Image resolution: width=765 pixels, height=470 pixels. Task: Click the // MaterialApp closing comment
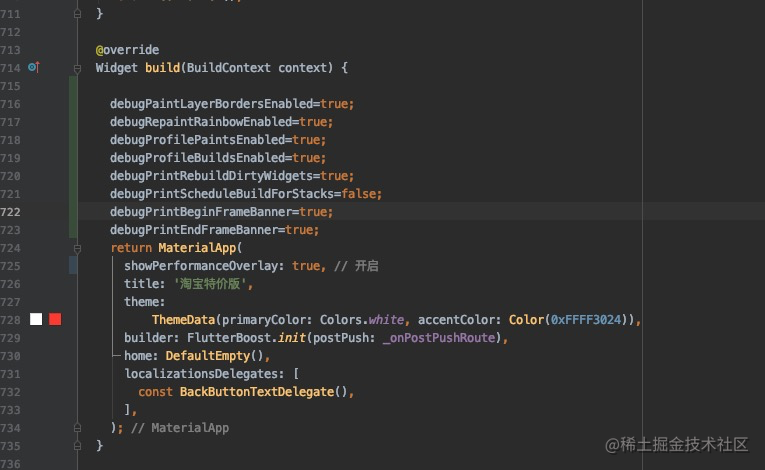(x=180, y=428)
